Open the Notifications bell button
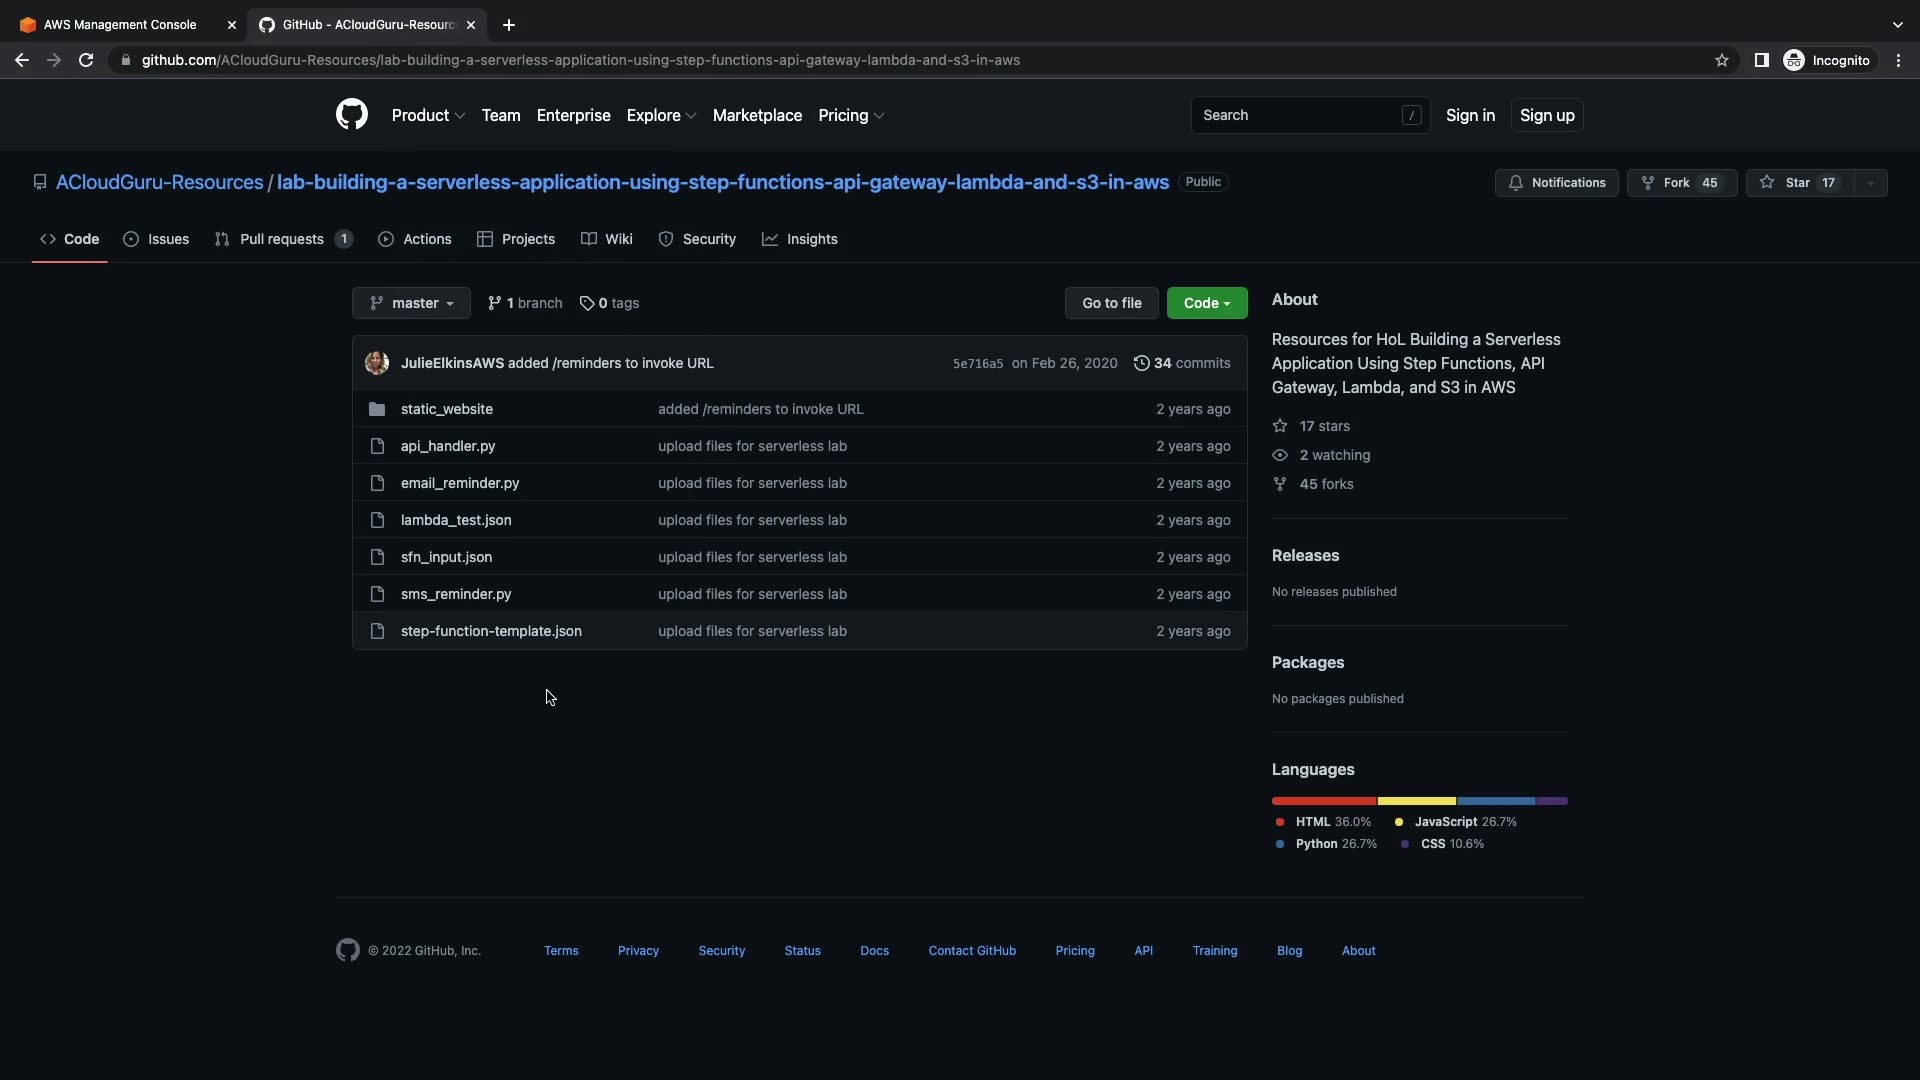 [x=1556, y=183]
